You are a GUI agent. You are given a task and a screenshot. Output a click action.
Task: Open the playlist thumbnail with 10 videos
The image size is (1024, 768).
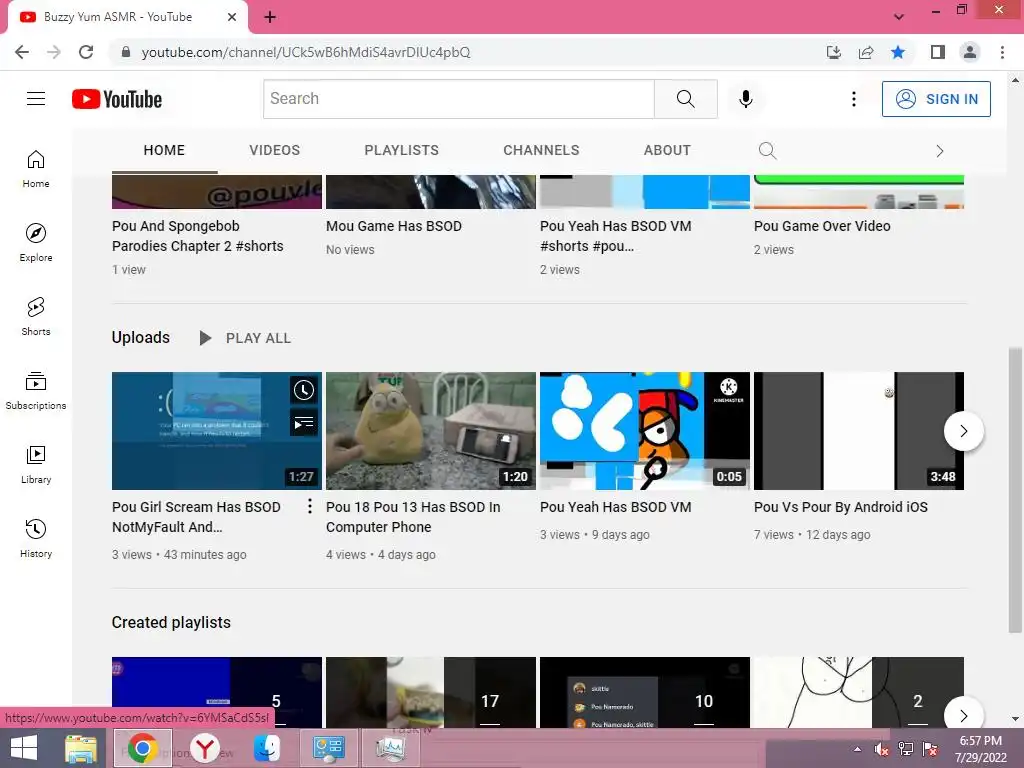[645, 692]
